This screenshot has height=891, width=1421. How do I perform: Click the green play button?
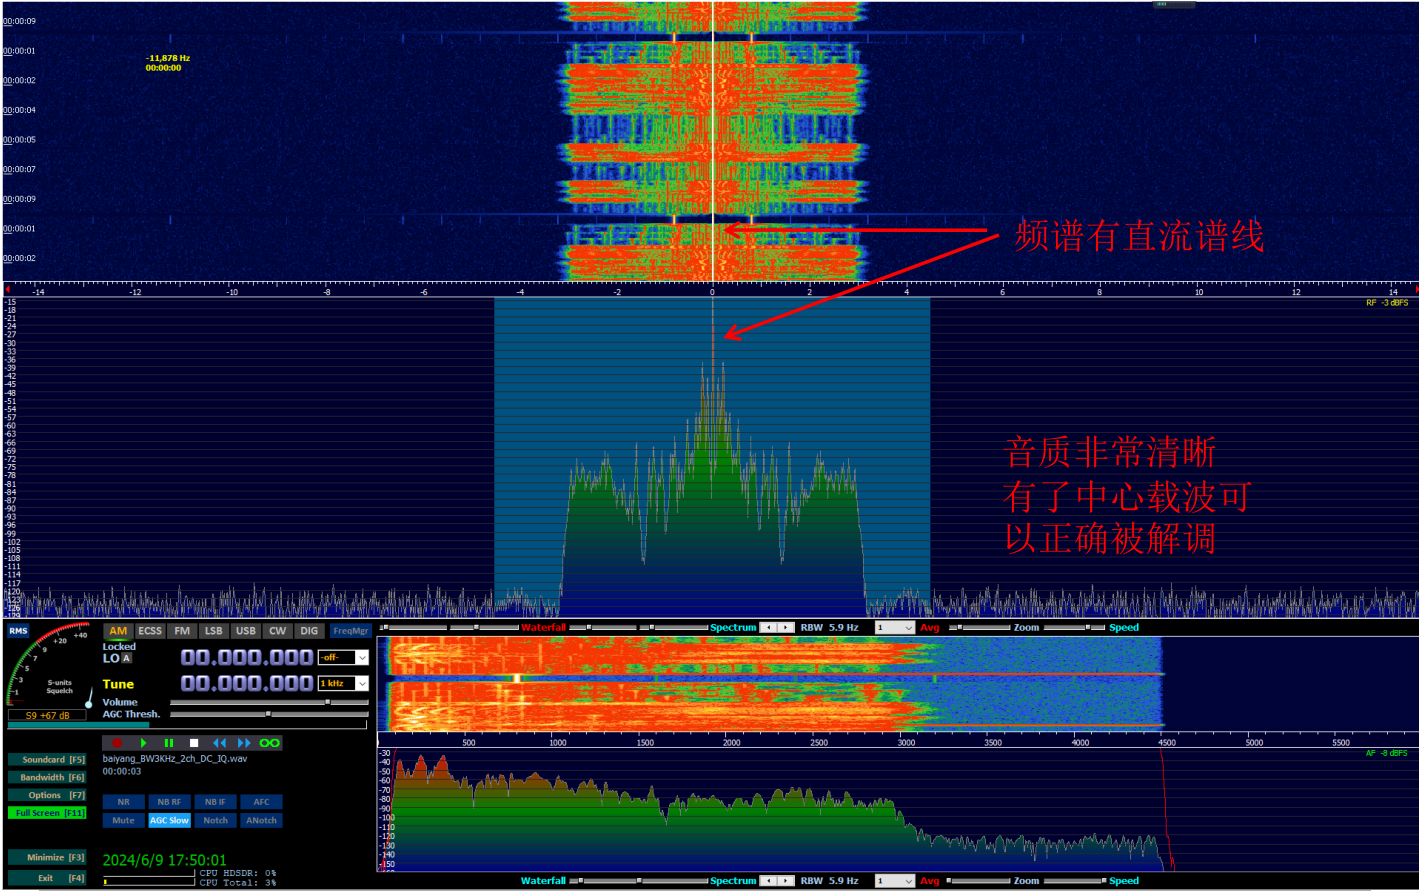[x=143, y=743]
